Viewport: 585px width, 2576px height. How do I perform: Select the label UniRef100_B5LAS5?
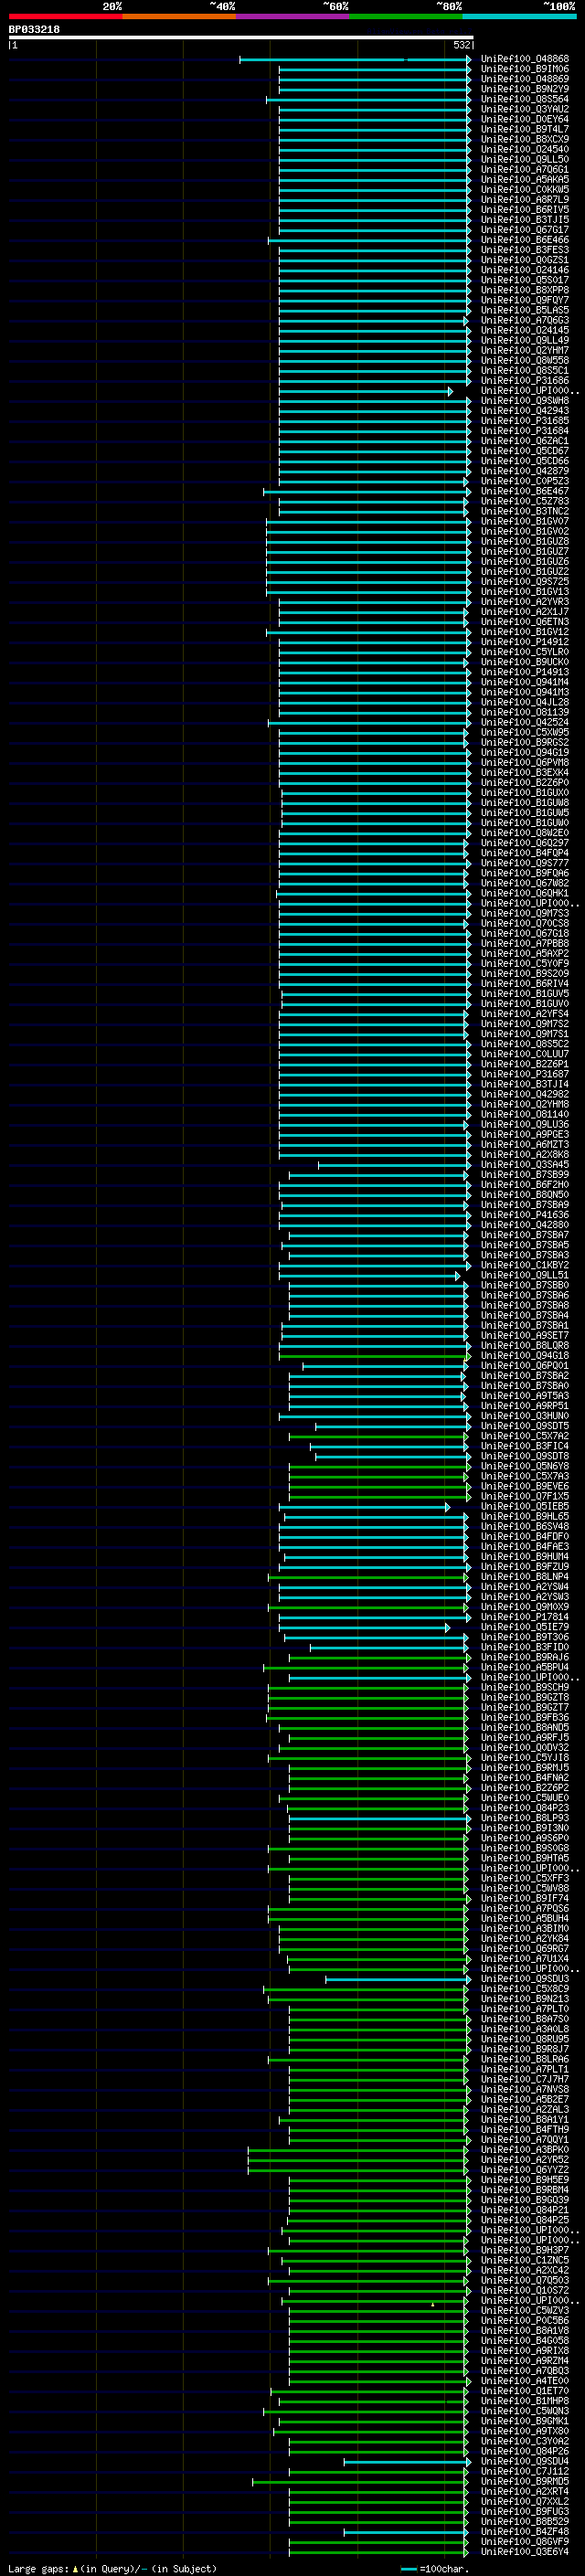tap(525, 310)
